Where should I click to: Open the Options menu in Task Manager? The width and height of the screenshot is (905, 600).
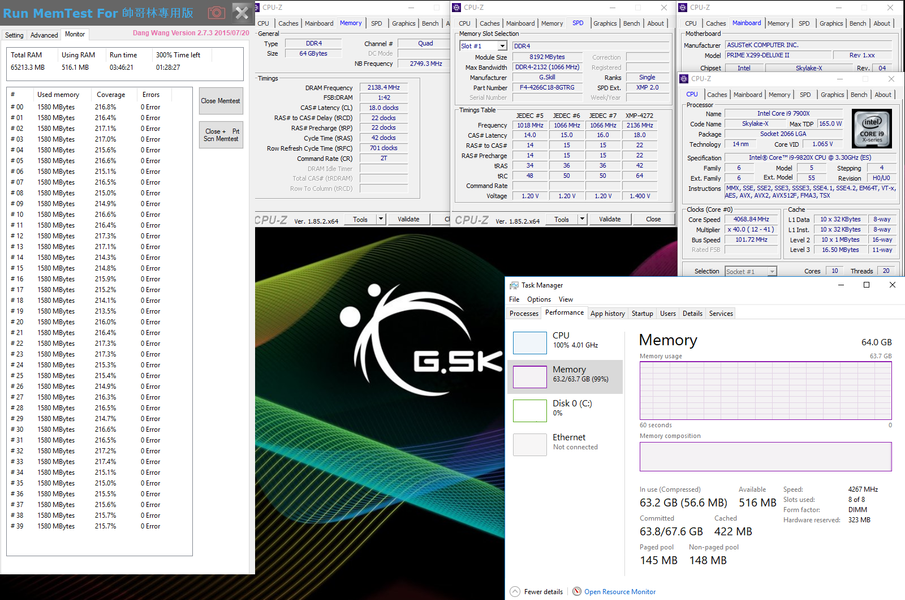click(539, 299)
